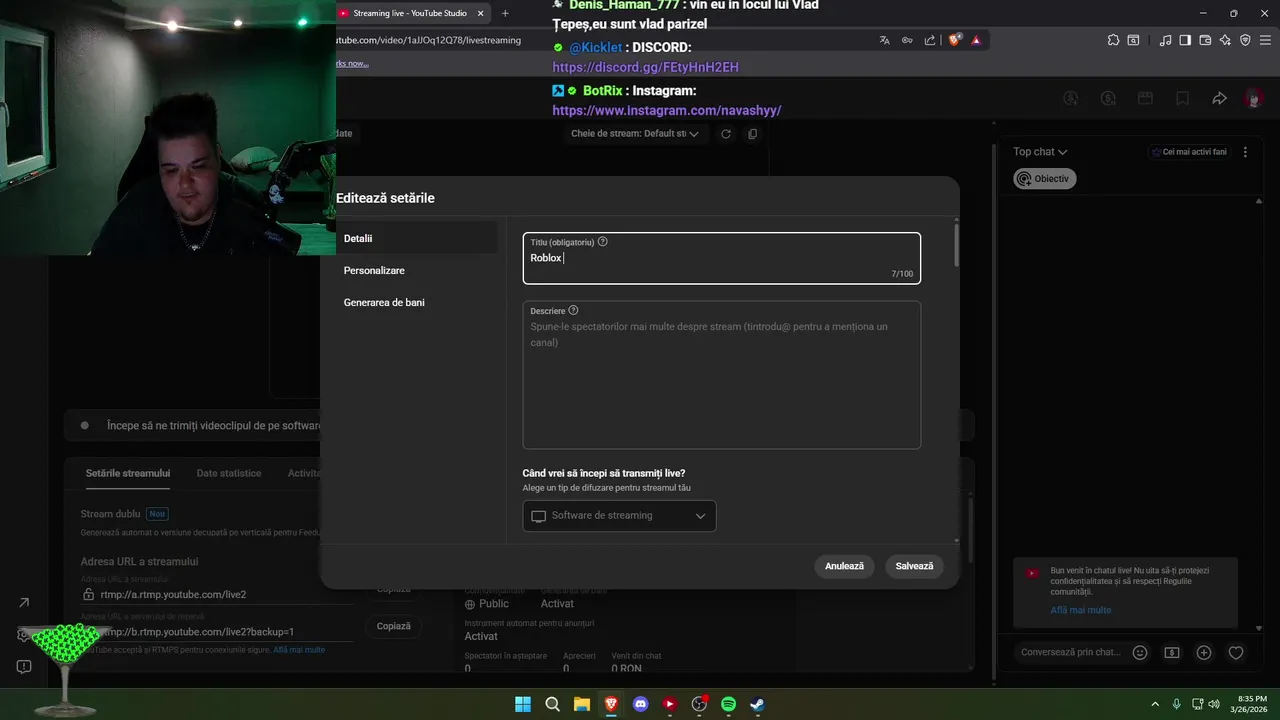This screenshot has height=720, width=1280.
Task: Open Windows taskbar search
Action: (x=552, y=704)
